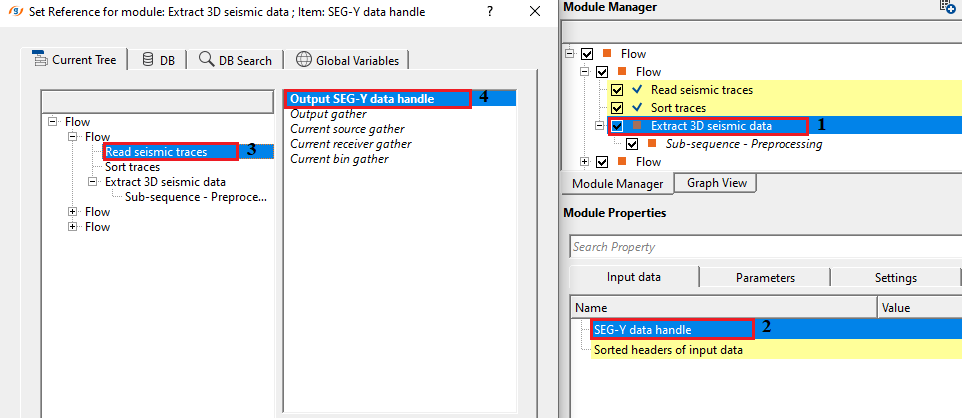Screen dimensions: 962x418
Task: Click the application logo icon in dialog title
Action: [x=17, y=12]
